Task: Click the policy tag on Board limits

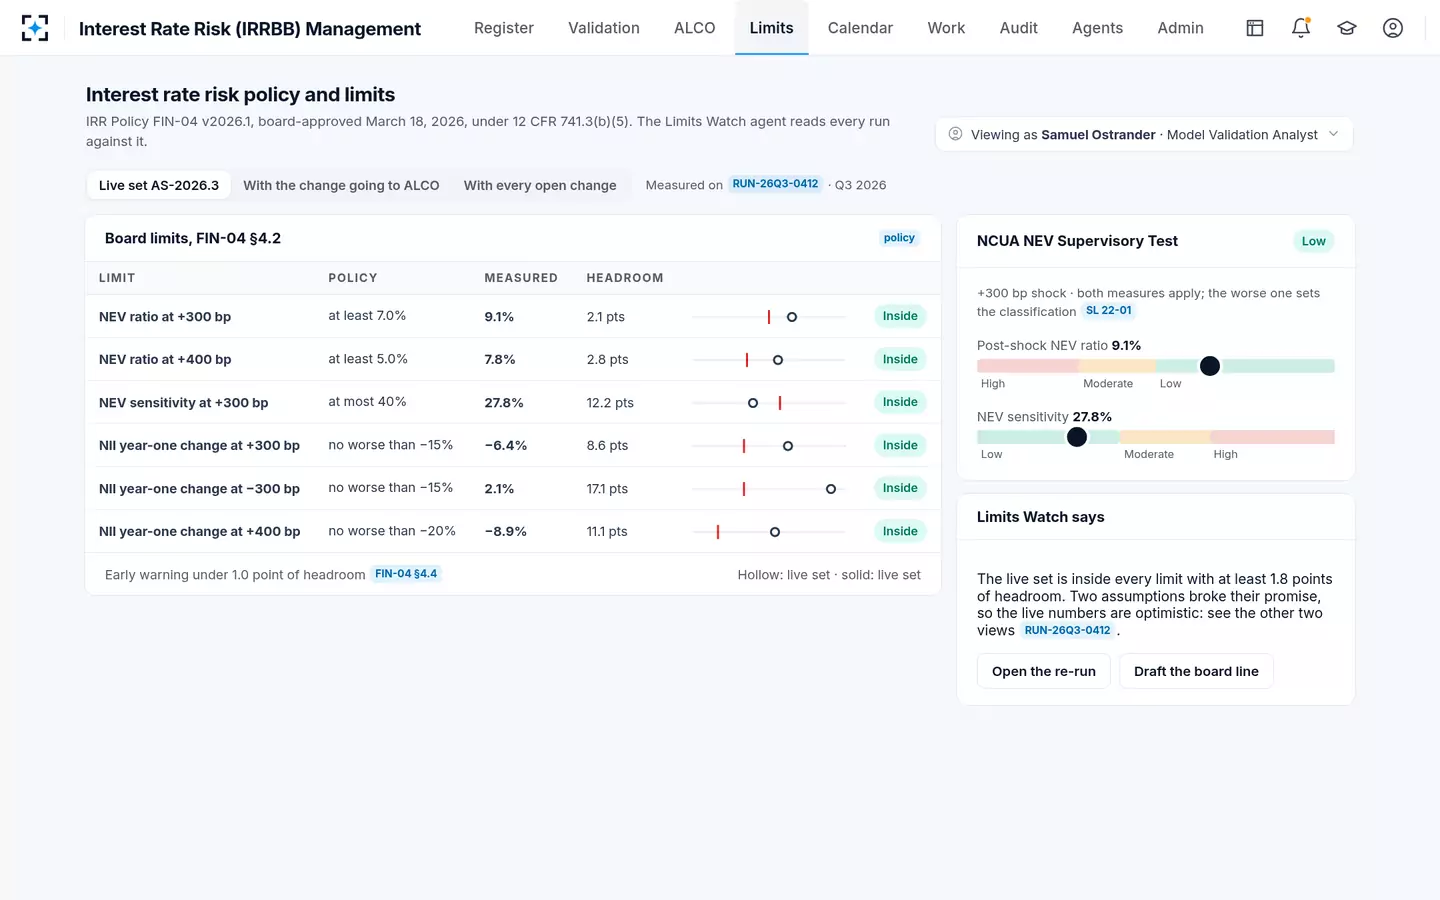Action: [899, 238]
